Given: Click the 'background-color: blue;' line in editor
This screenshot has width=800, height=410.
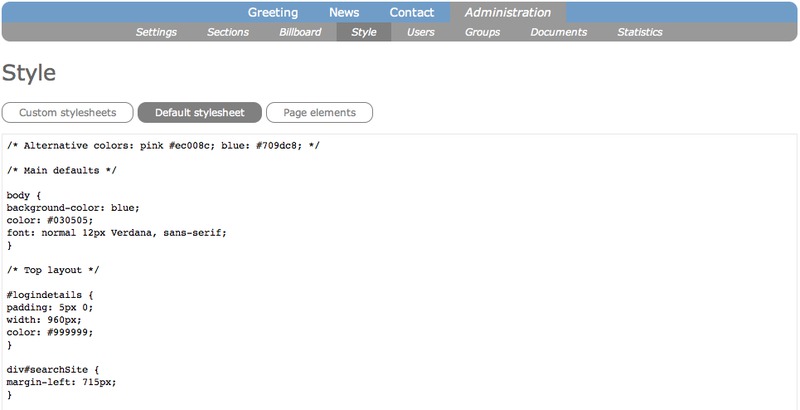Looking at the screenshot, I should (x=73, y=207).
